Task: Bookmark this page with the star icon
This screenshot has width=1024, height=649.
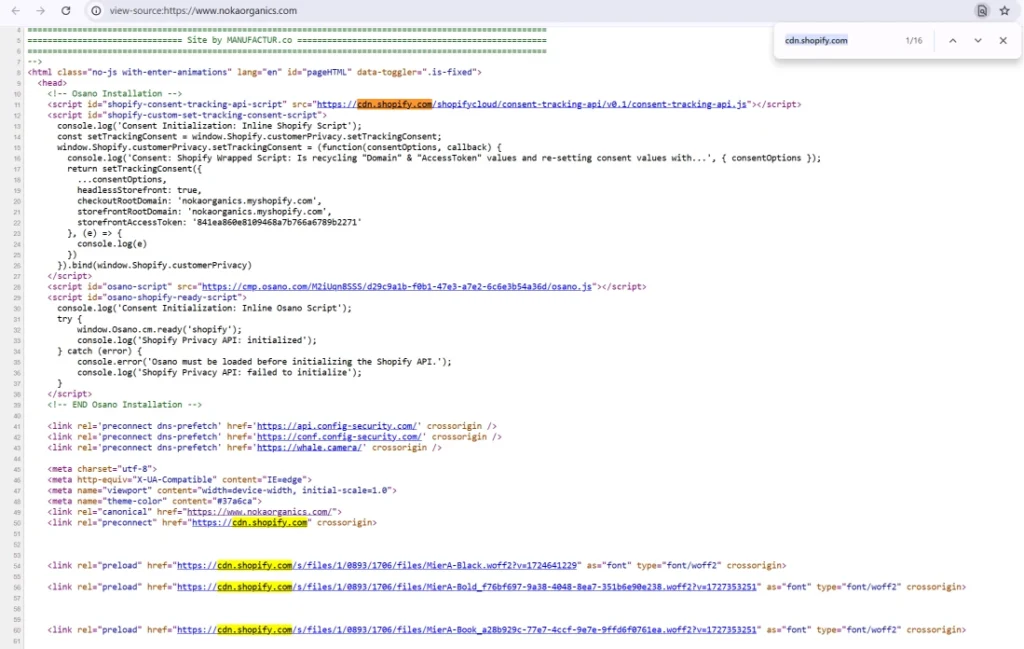Action: [x=1004, y=11]
